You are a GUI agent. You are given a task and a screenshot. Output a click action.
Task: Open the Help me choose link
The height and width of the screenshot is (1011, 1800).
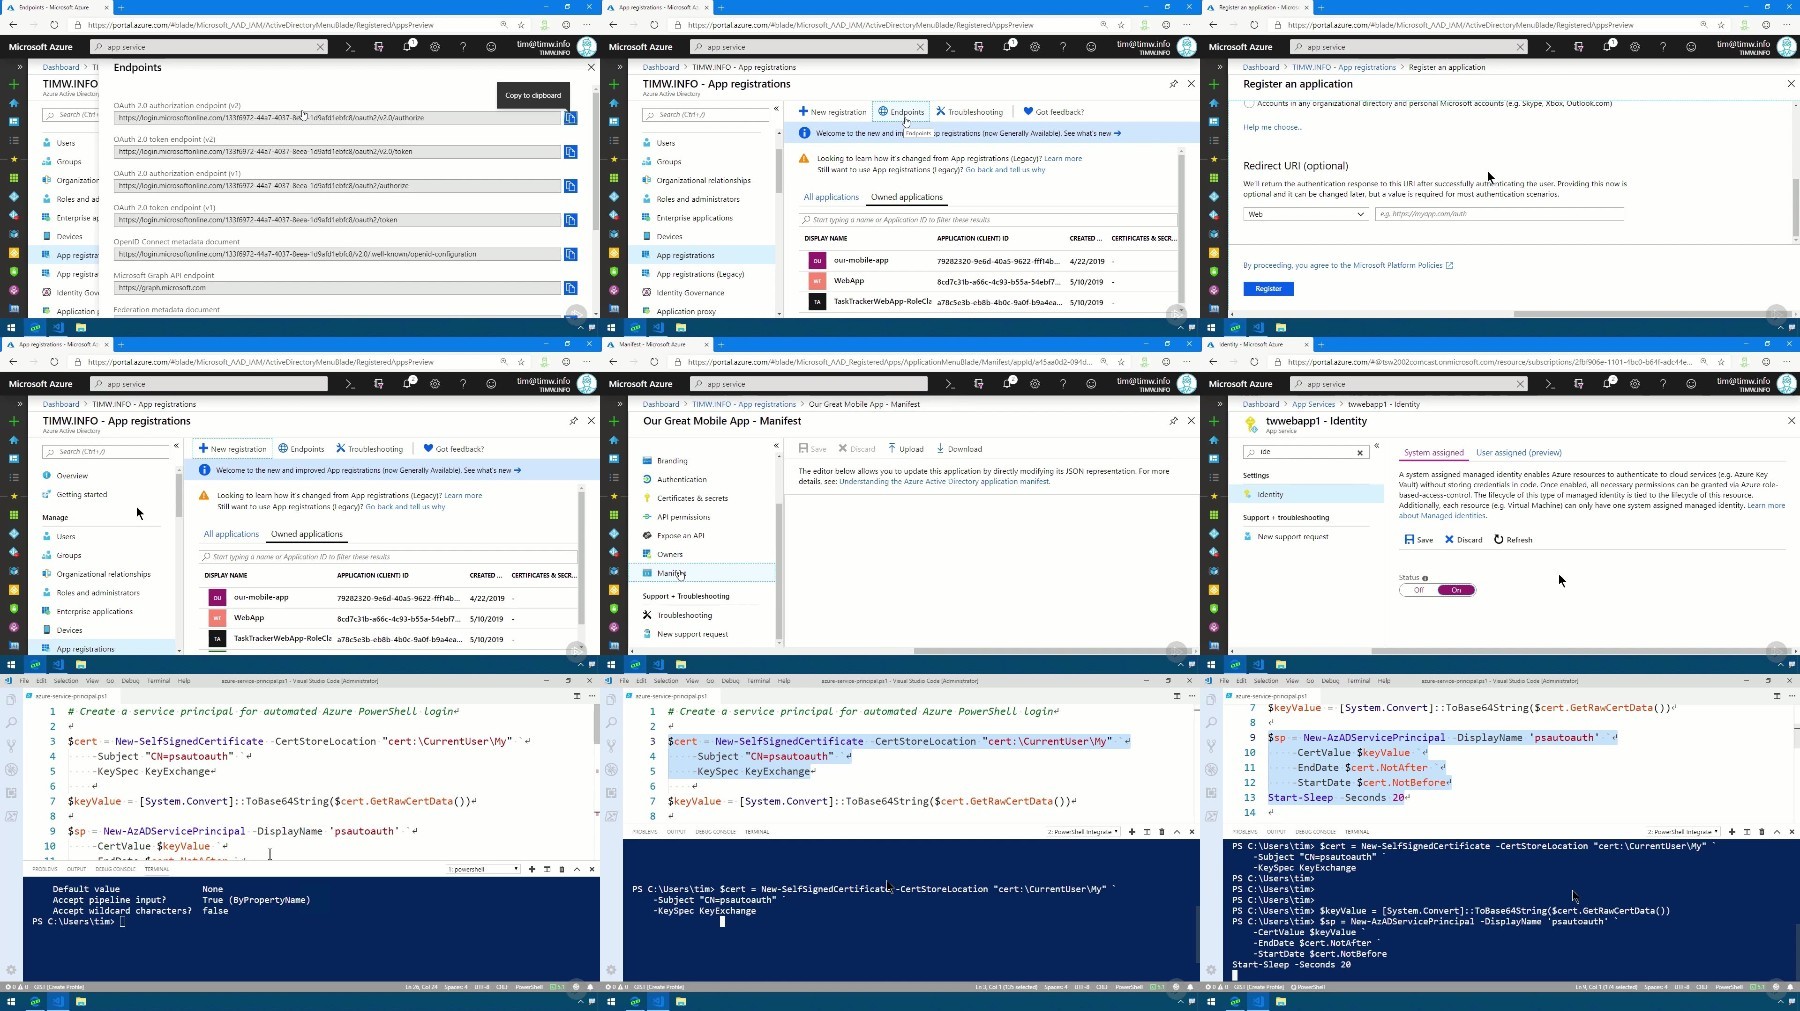(1272, 128)
